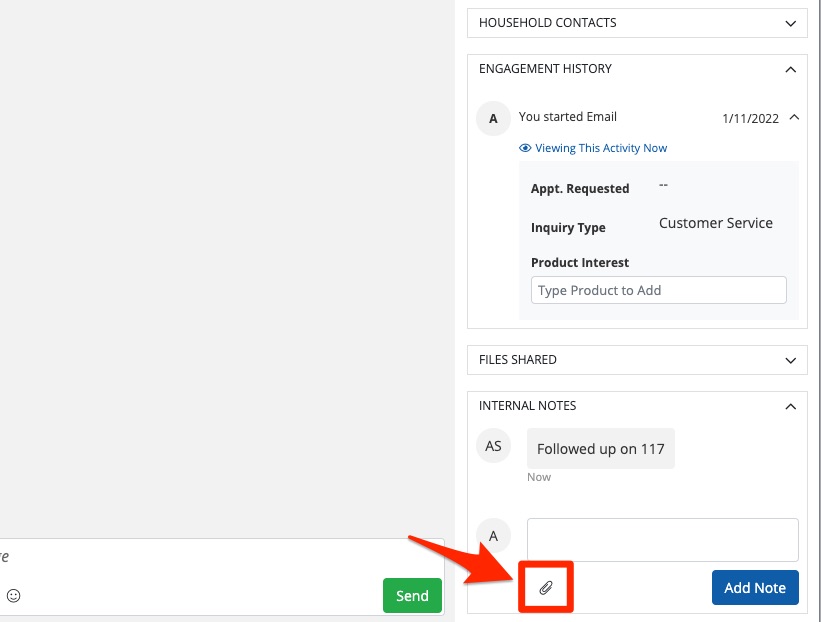Open the emoji picker smiley icon
Viewport: 821px width, 622px height.
pos(14,596)
